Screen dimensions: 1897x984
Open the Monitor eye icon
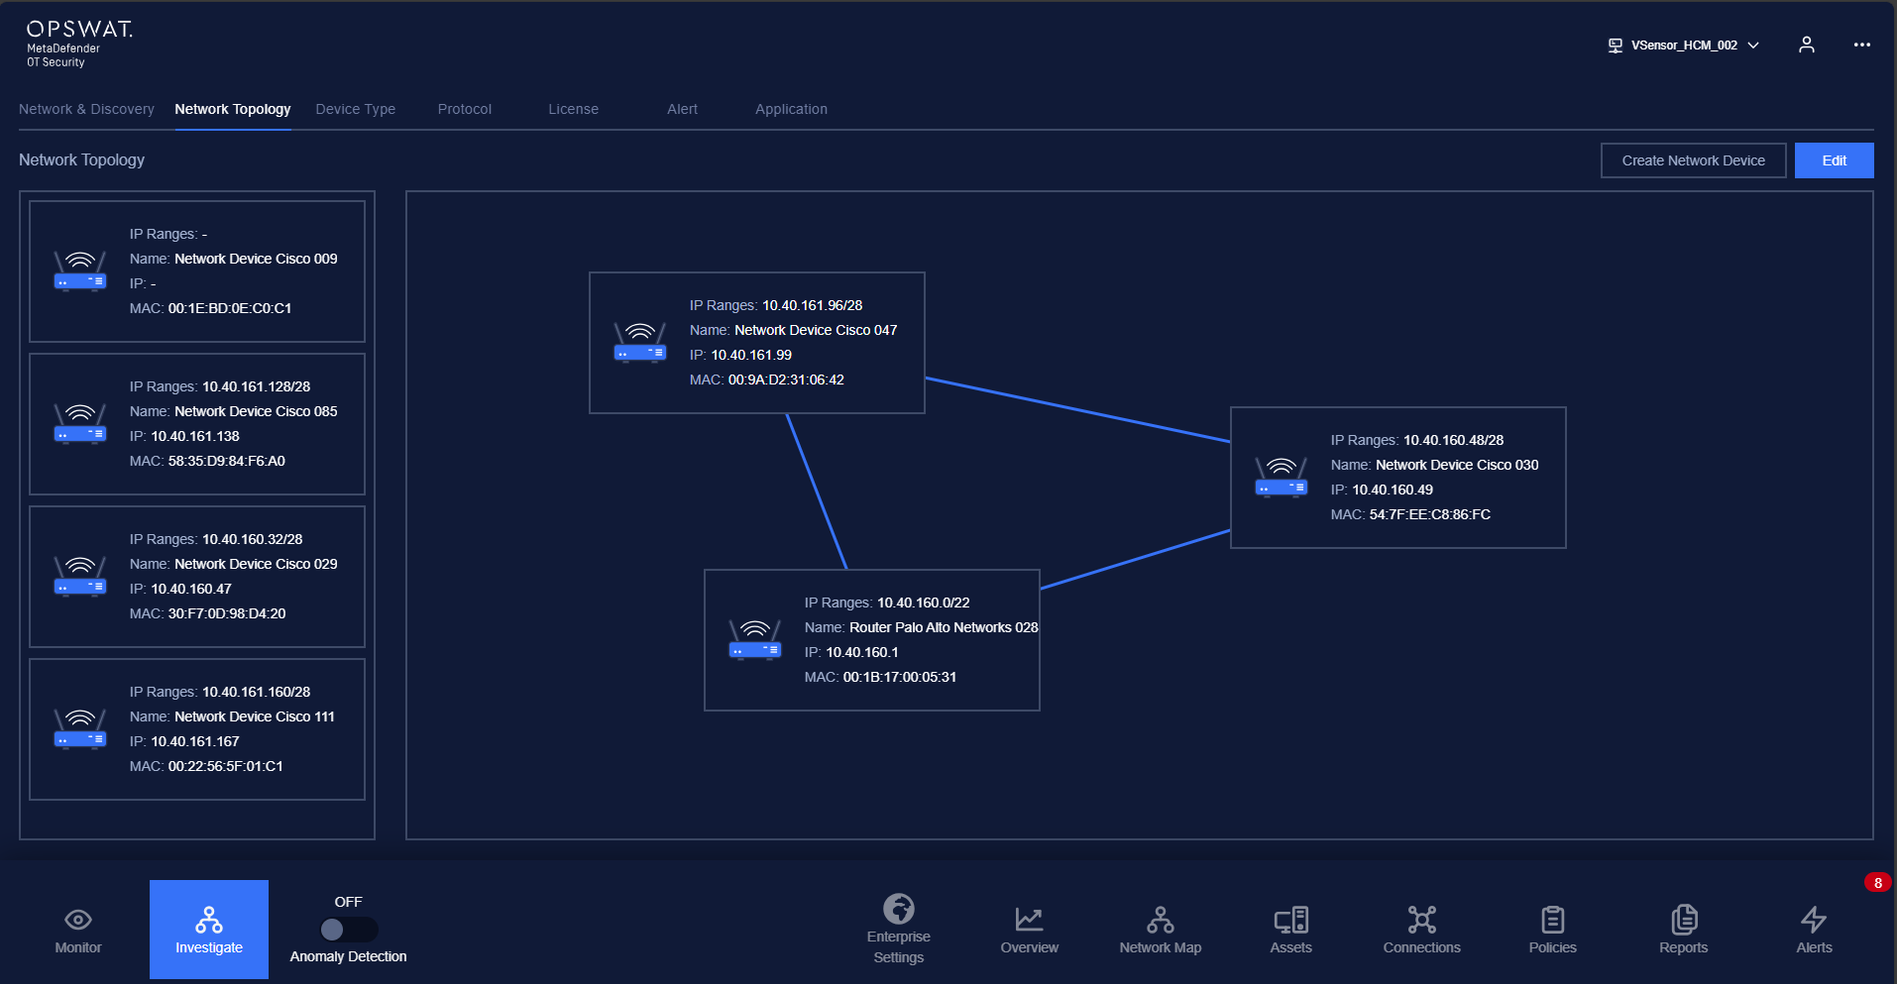[78, 919]
